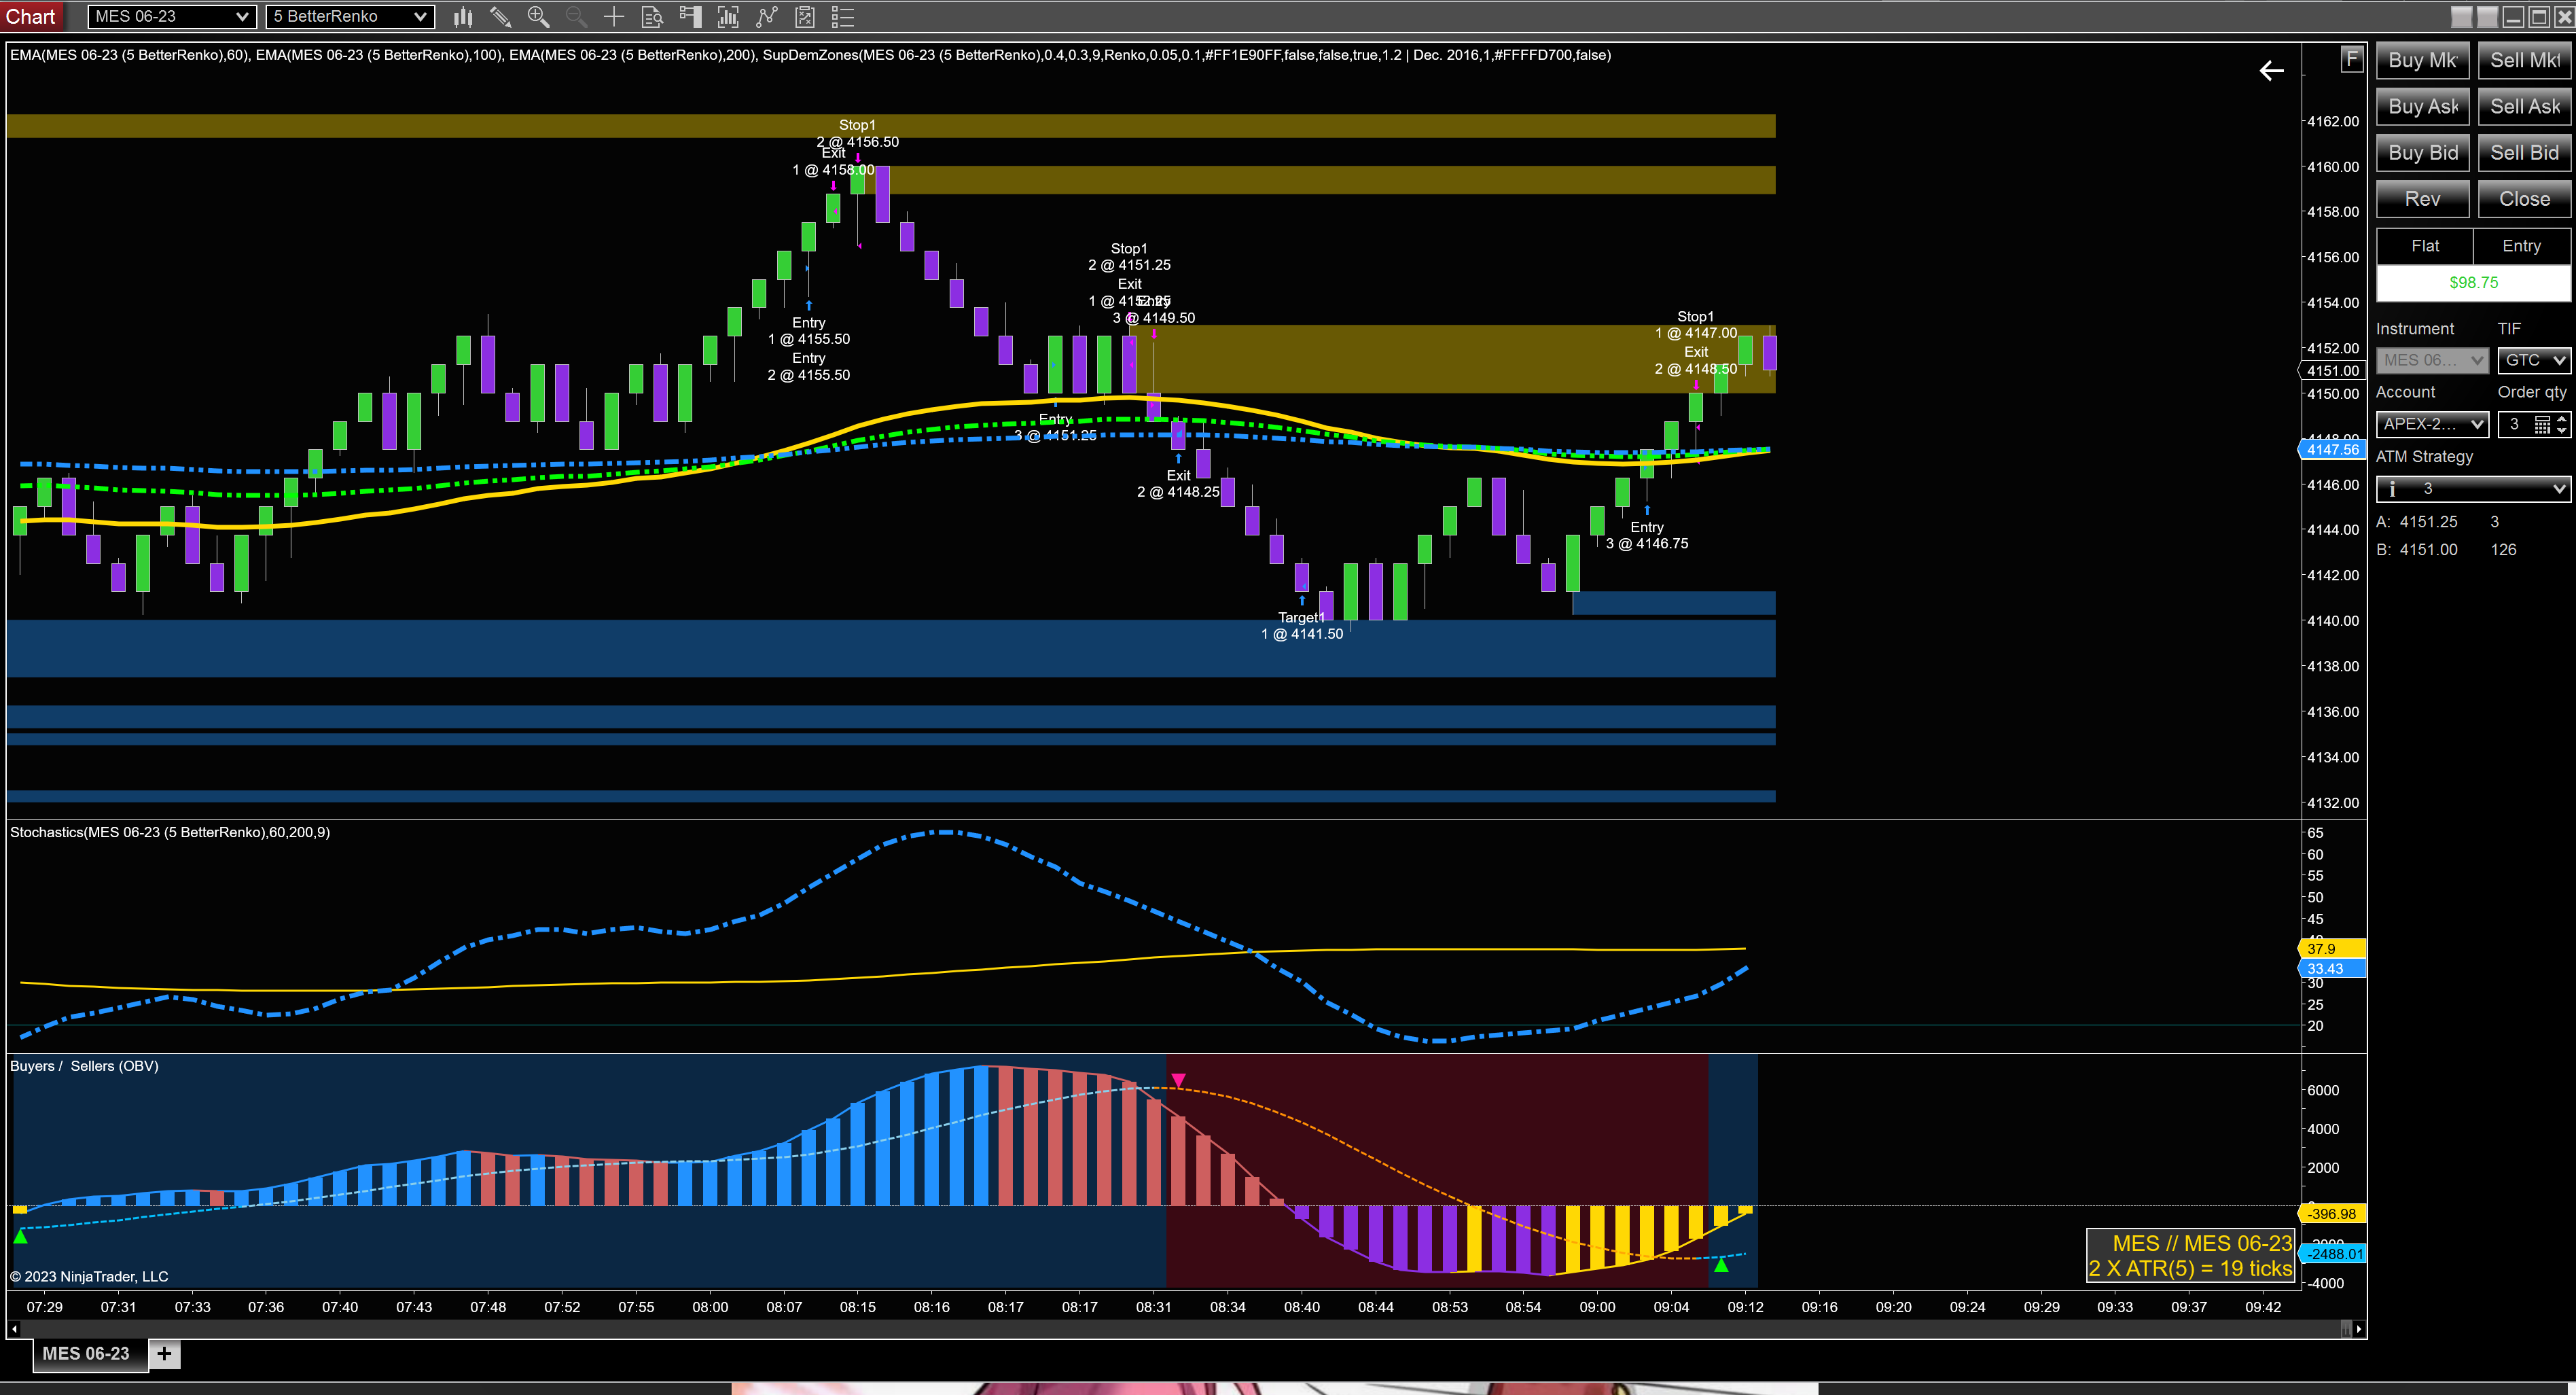Add a new chart tab with plus

coord(164,1354)
